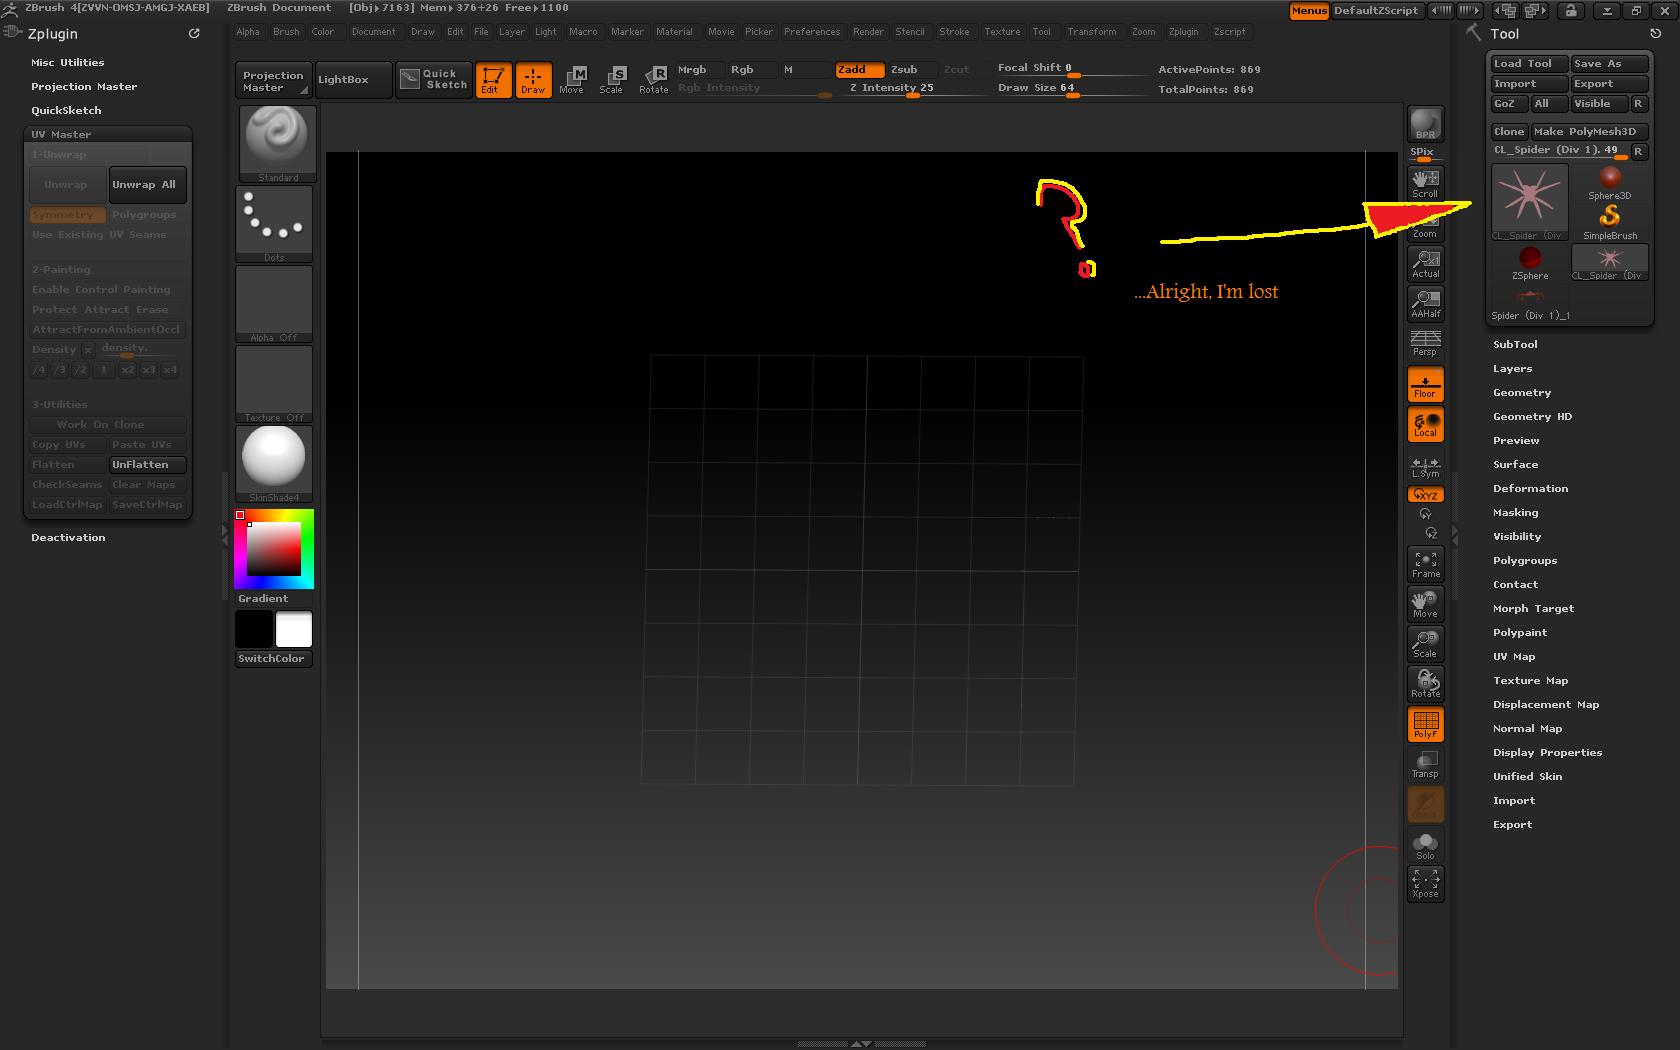
Task: Open the Dots stroke selector
Action: click(274, 224)
